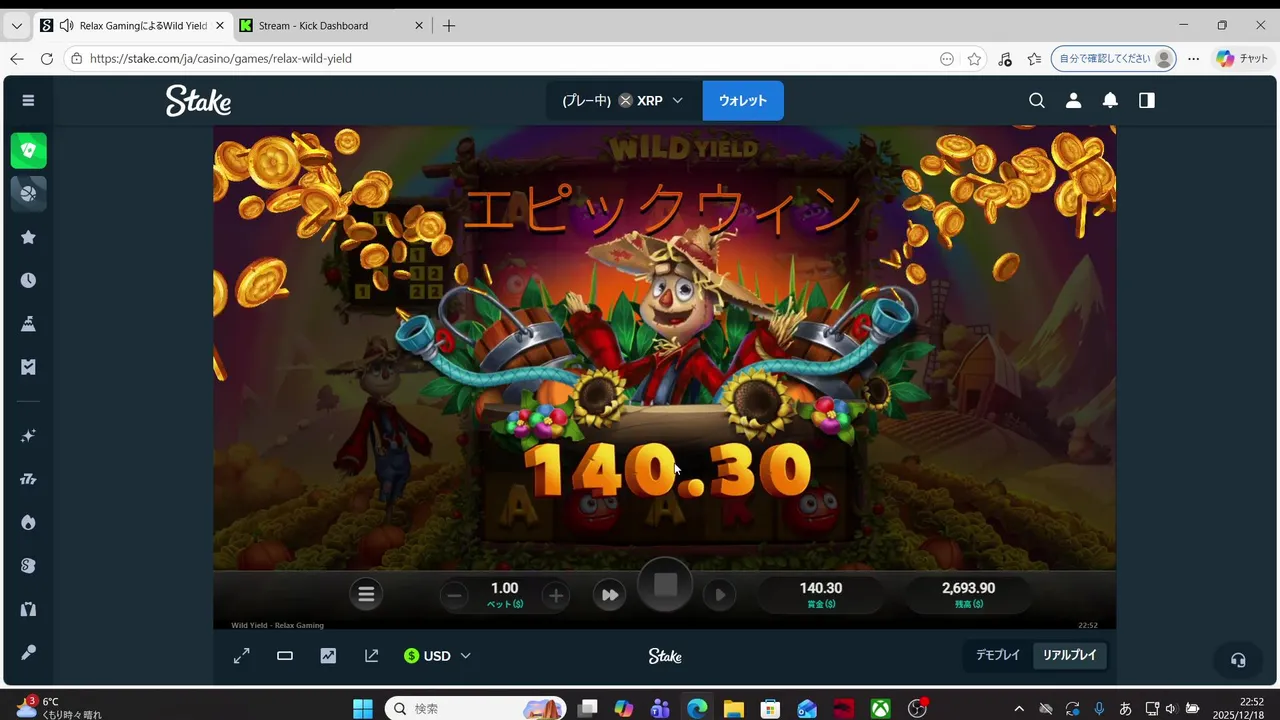Viewport: 1280px width, 720px height.
Task: Switch to デモプレイ demo play mode
Action: 998,655
